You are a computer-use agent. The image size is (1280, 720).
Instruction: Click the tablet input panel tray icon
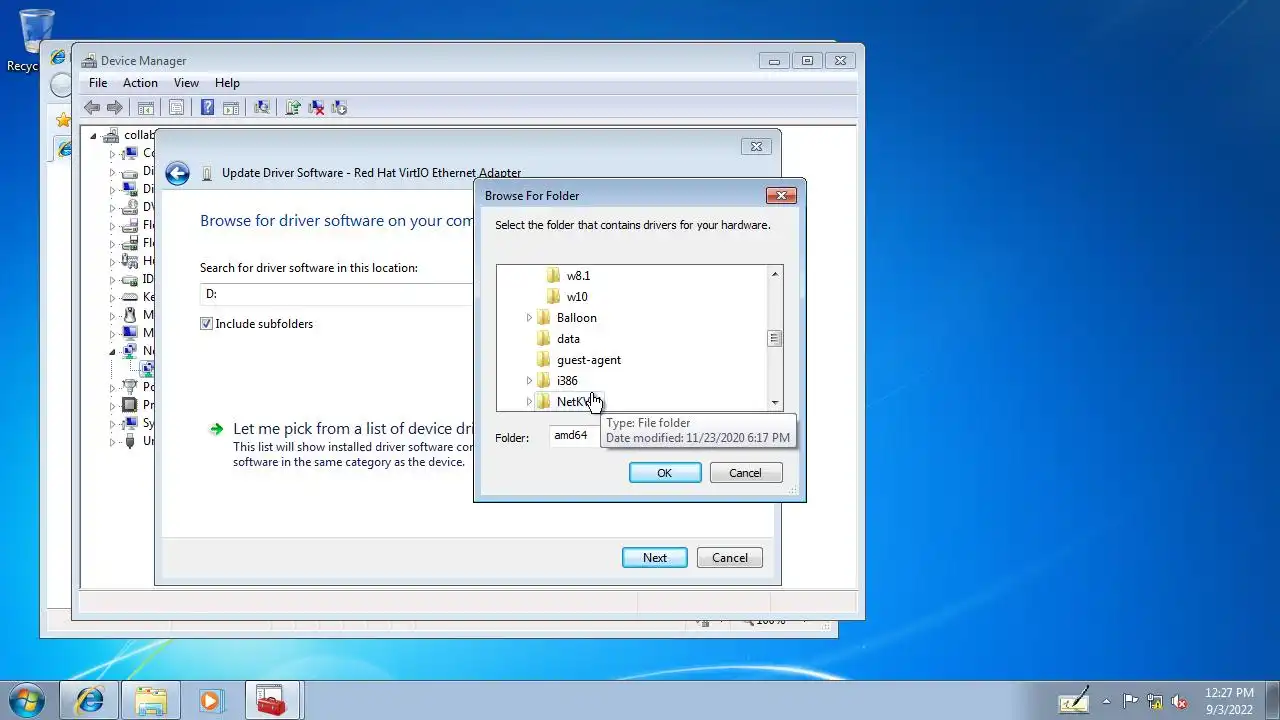pyautogui.click(x=1074, y=700)
